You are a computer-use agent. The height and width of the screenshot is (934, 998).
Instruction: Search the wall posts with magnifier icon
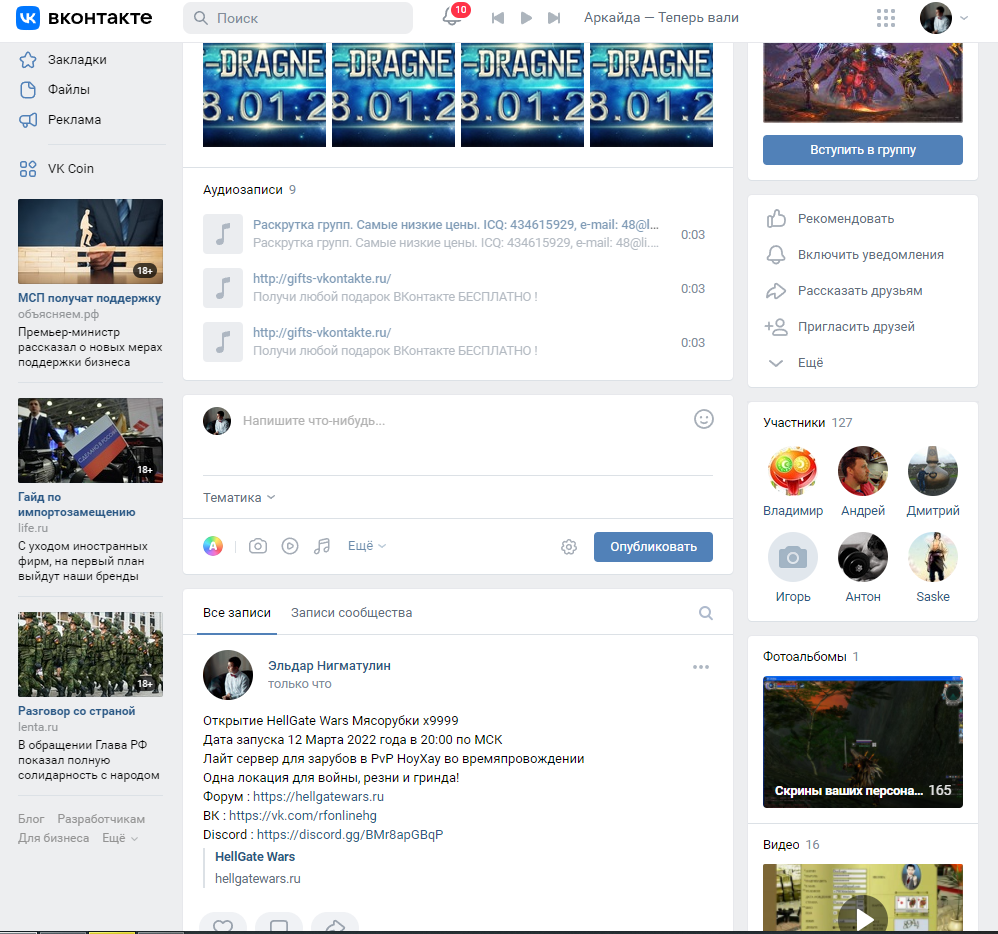[705, 613]
